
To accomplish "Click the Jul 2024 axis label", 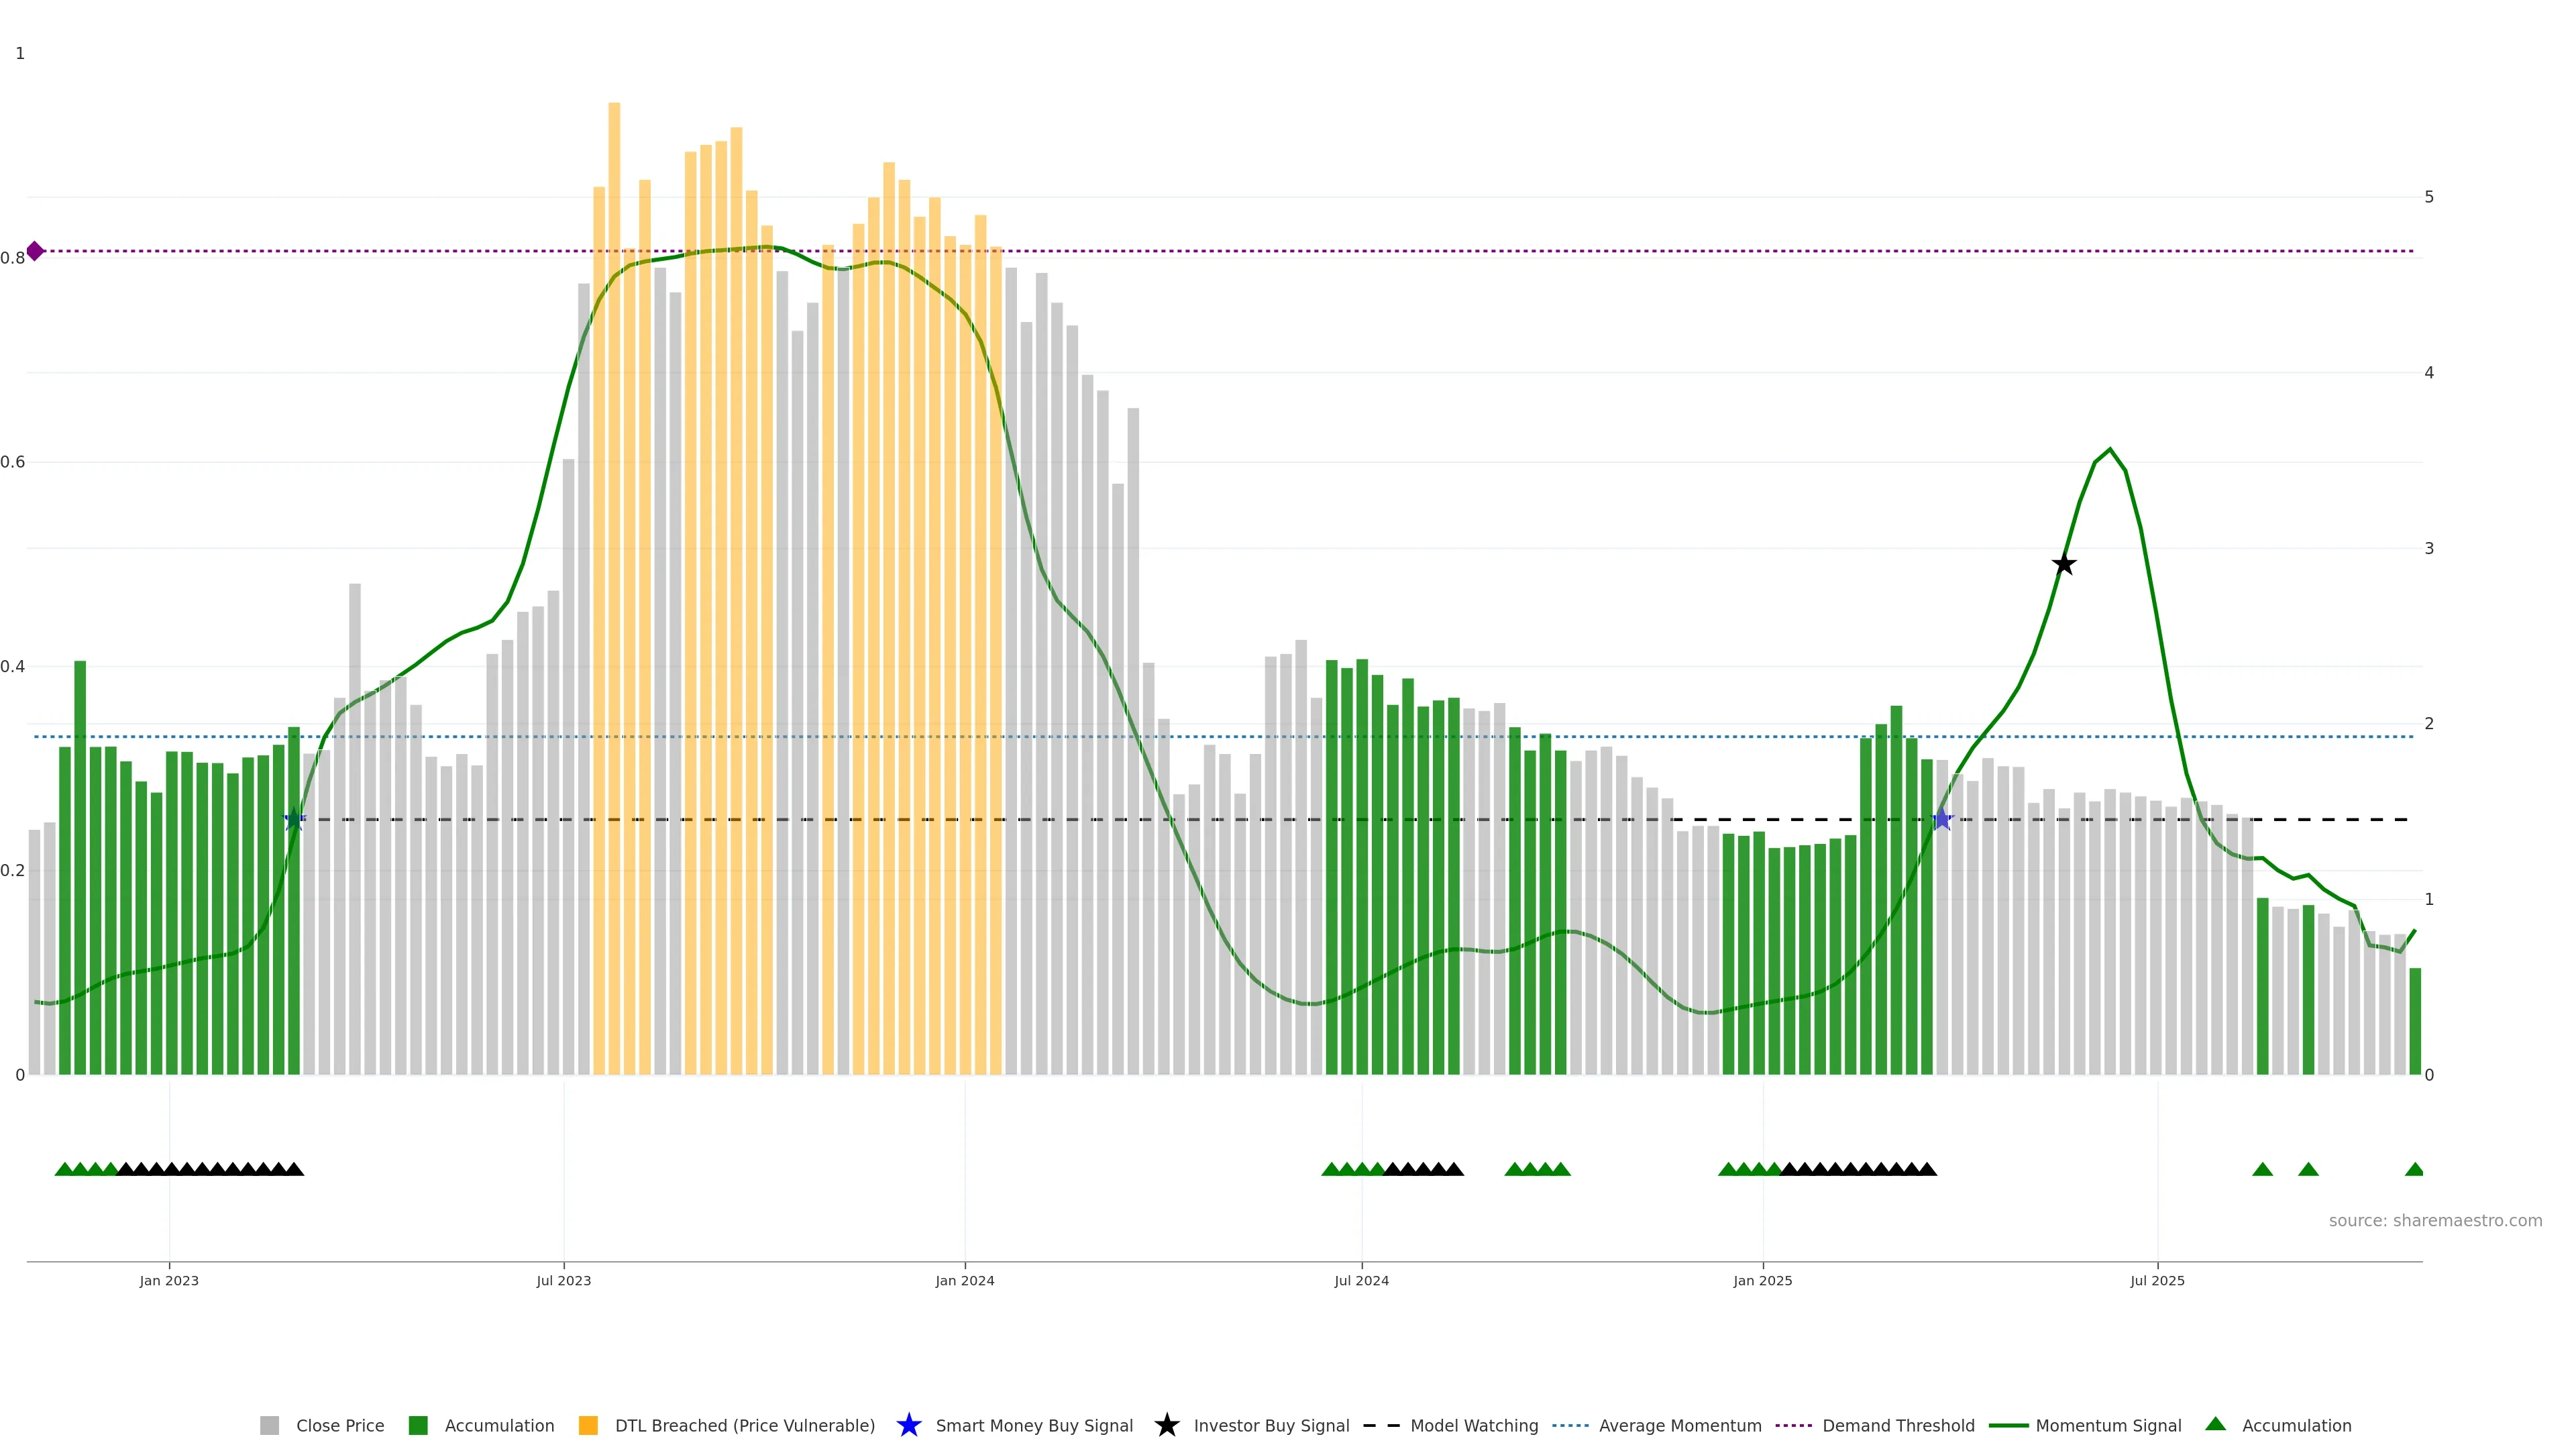I will 1361,1281.
